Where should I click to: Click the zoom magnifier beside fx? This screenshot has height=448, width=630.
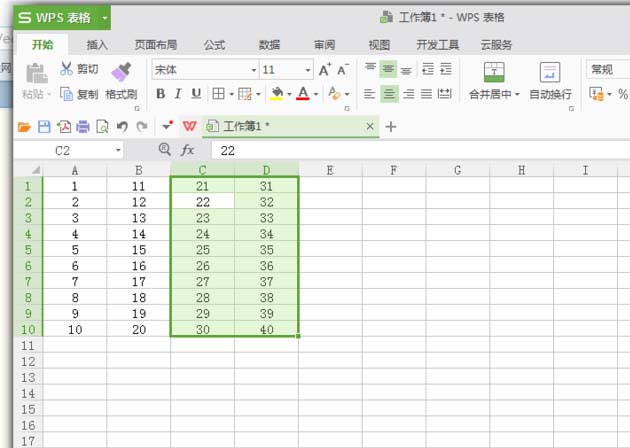(x=164, y=149)
